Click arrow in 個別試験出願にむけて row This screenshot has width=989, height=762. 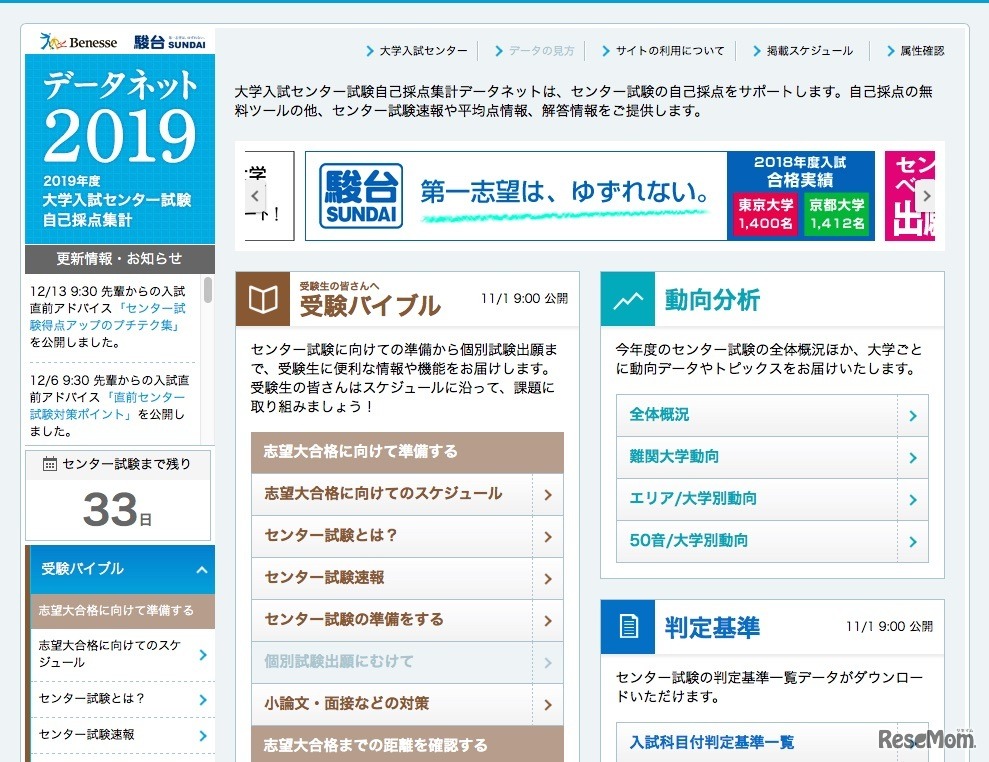(547, 662)
